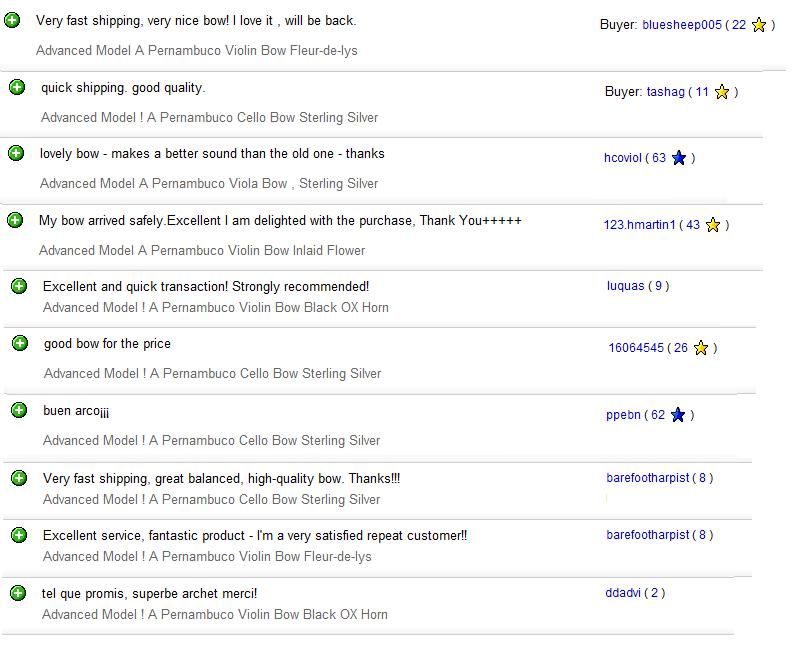The width and height of the screenshot is (804, 651).
Task: Open buyer bluesheep005's profile
Action: pyautogui.click(x=681, y=25)
